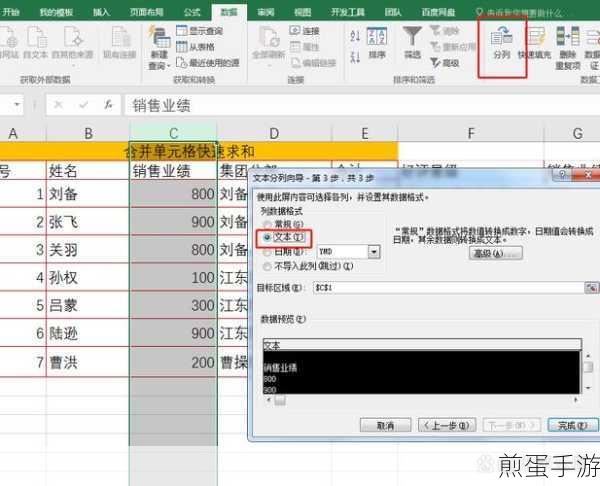The width and height of the screenshot is (600, 486).
Task: Select the column C header
Action: point(173,133)
